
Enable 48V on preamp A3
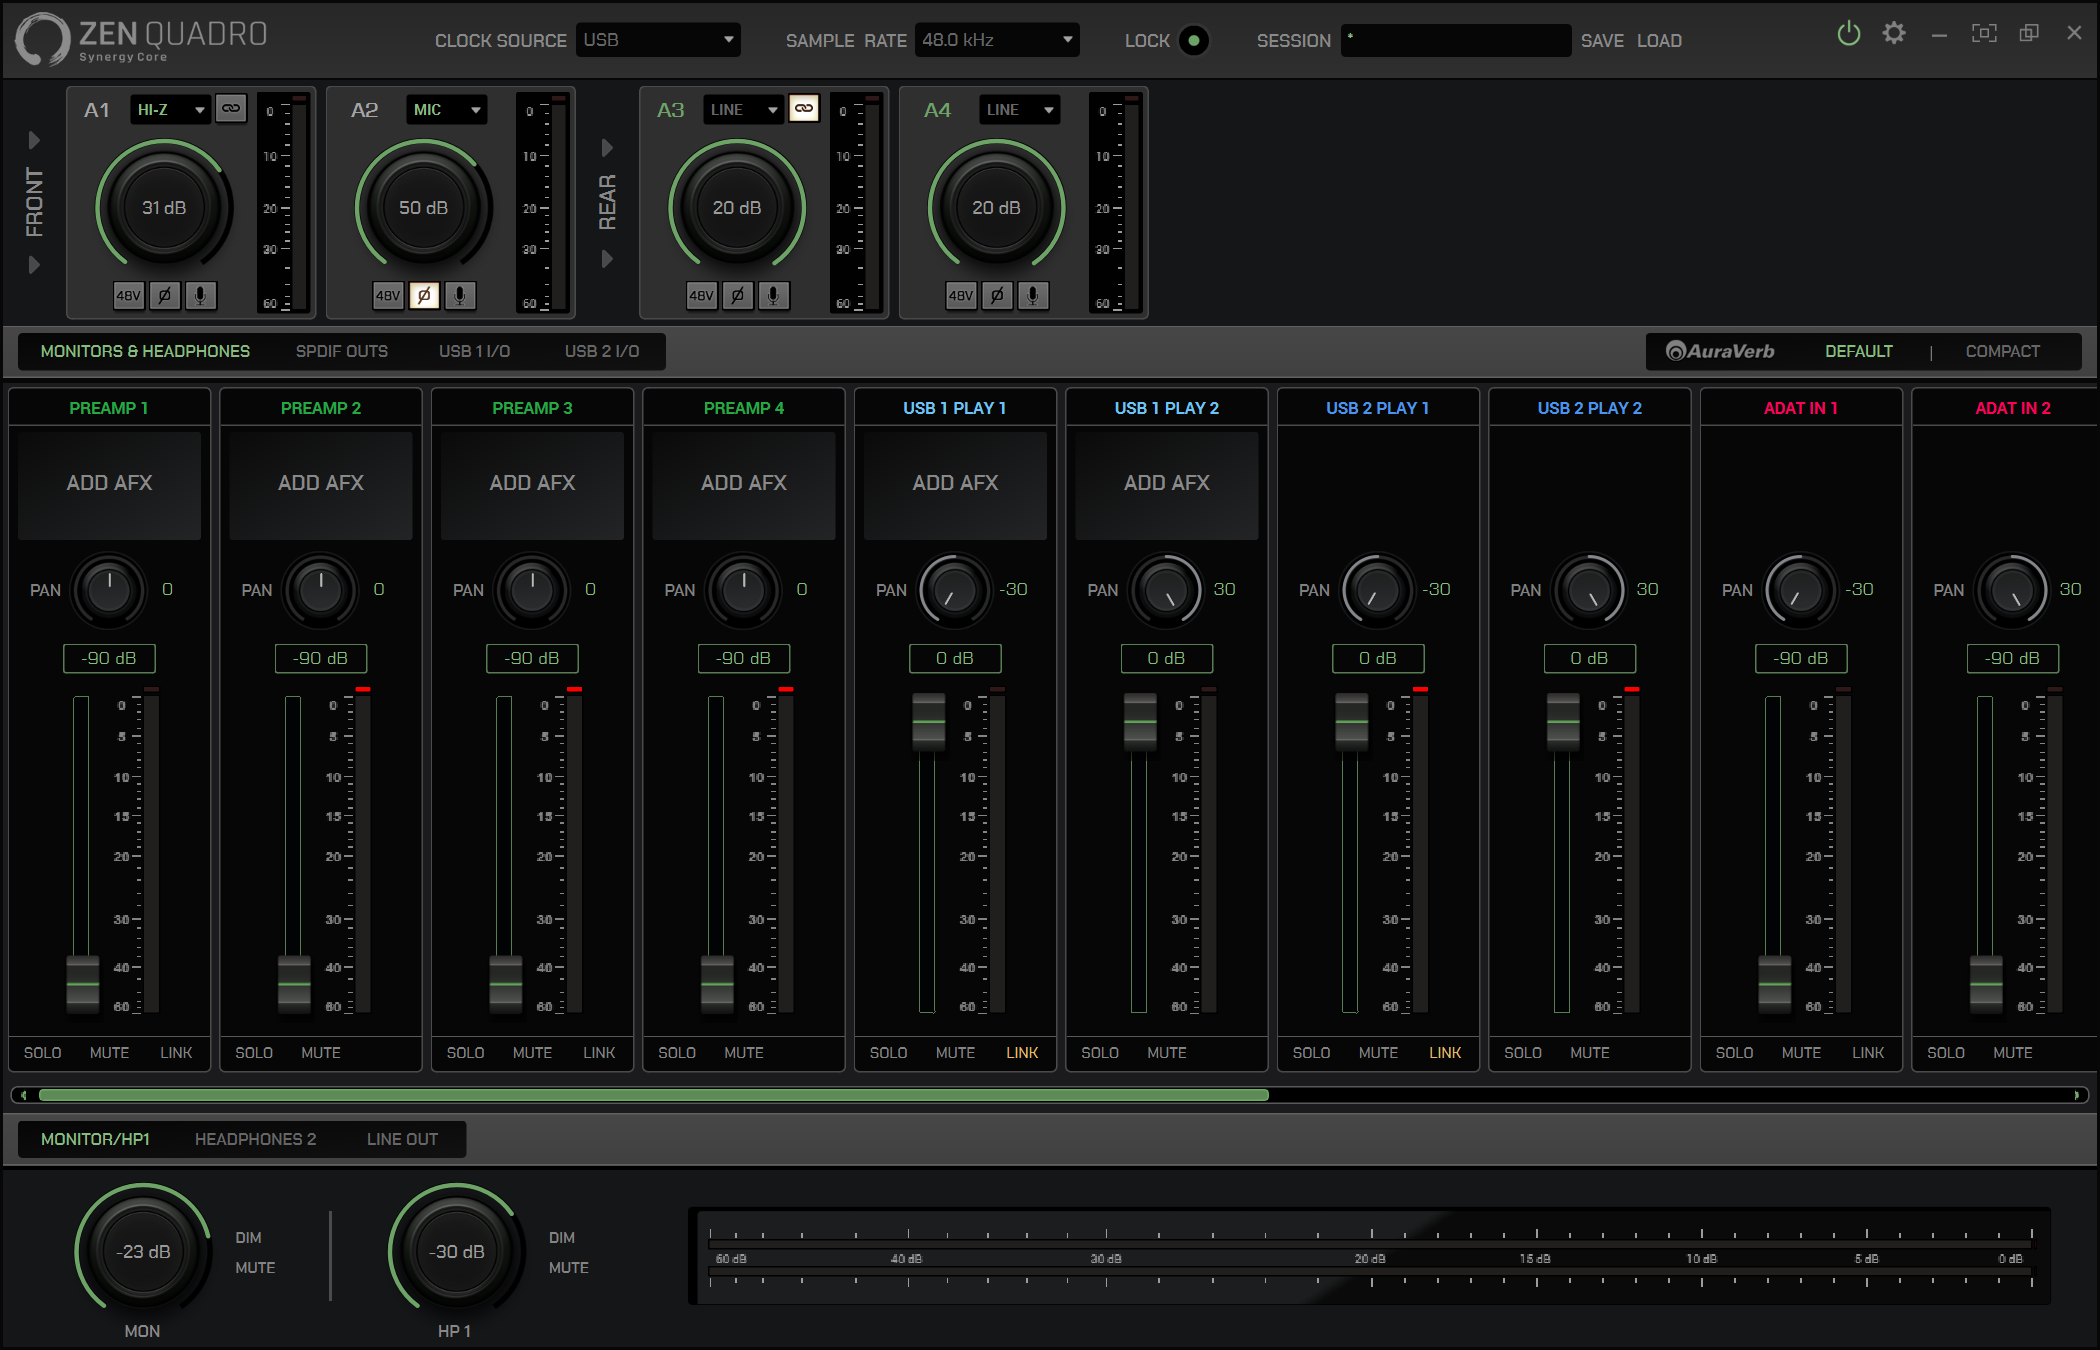coord(702,296)
